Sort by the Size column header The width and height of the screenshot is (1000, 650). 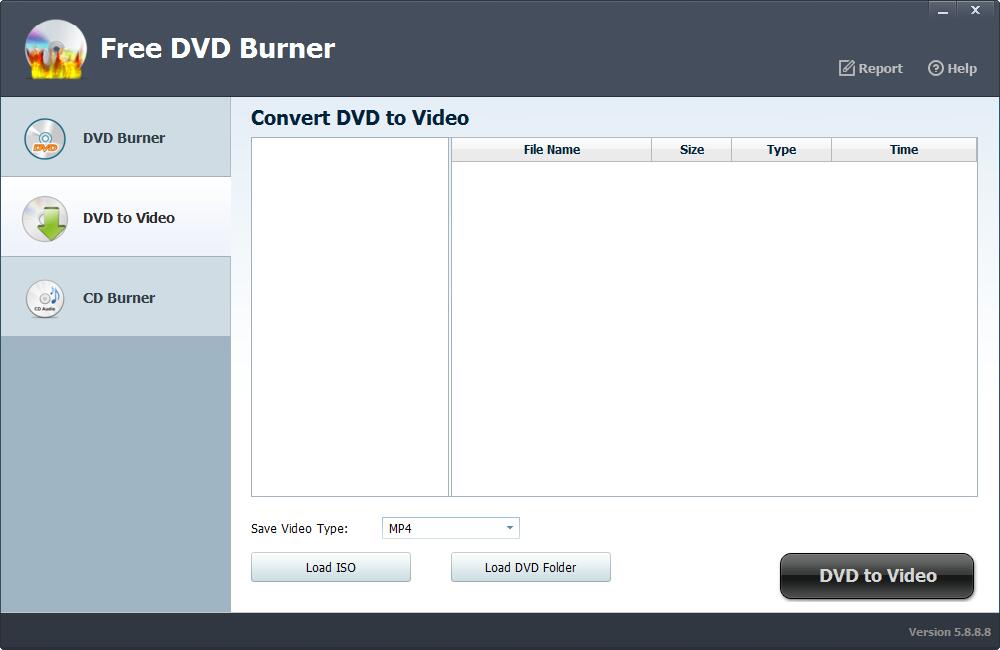tap(691, 150)
